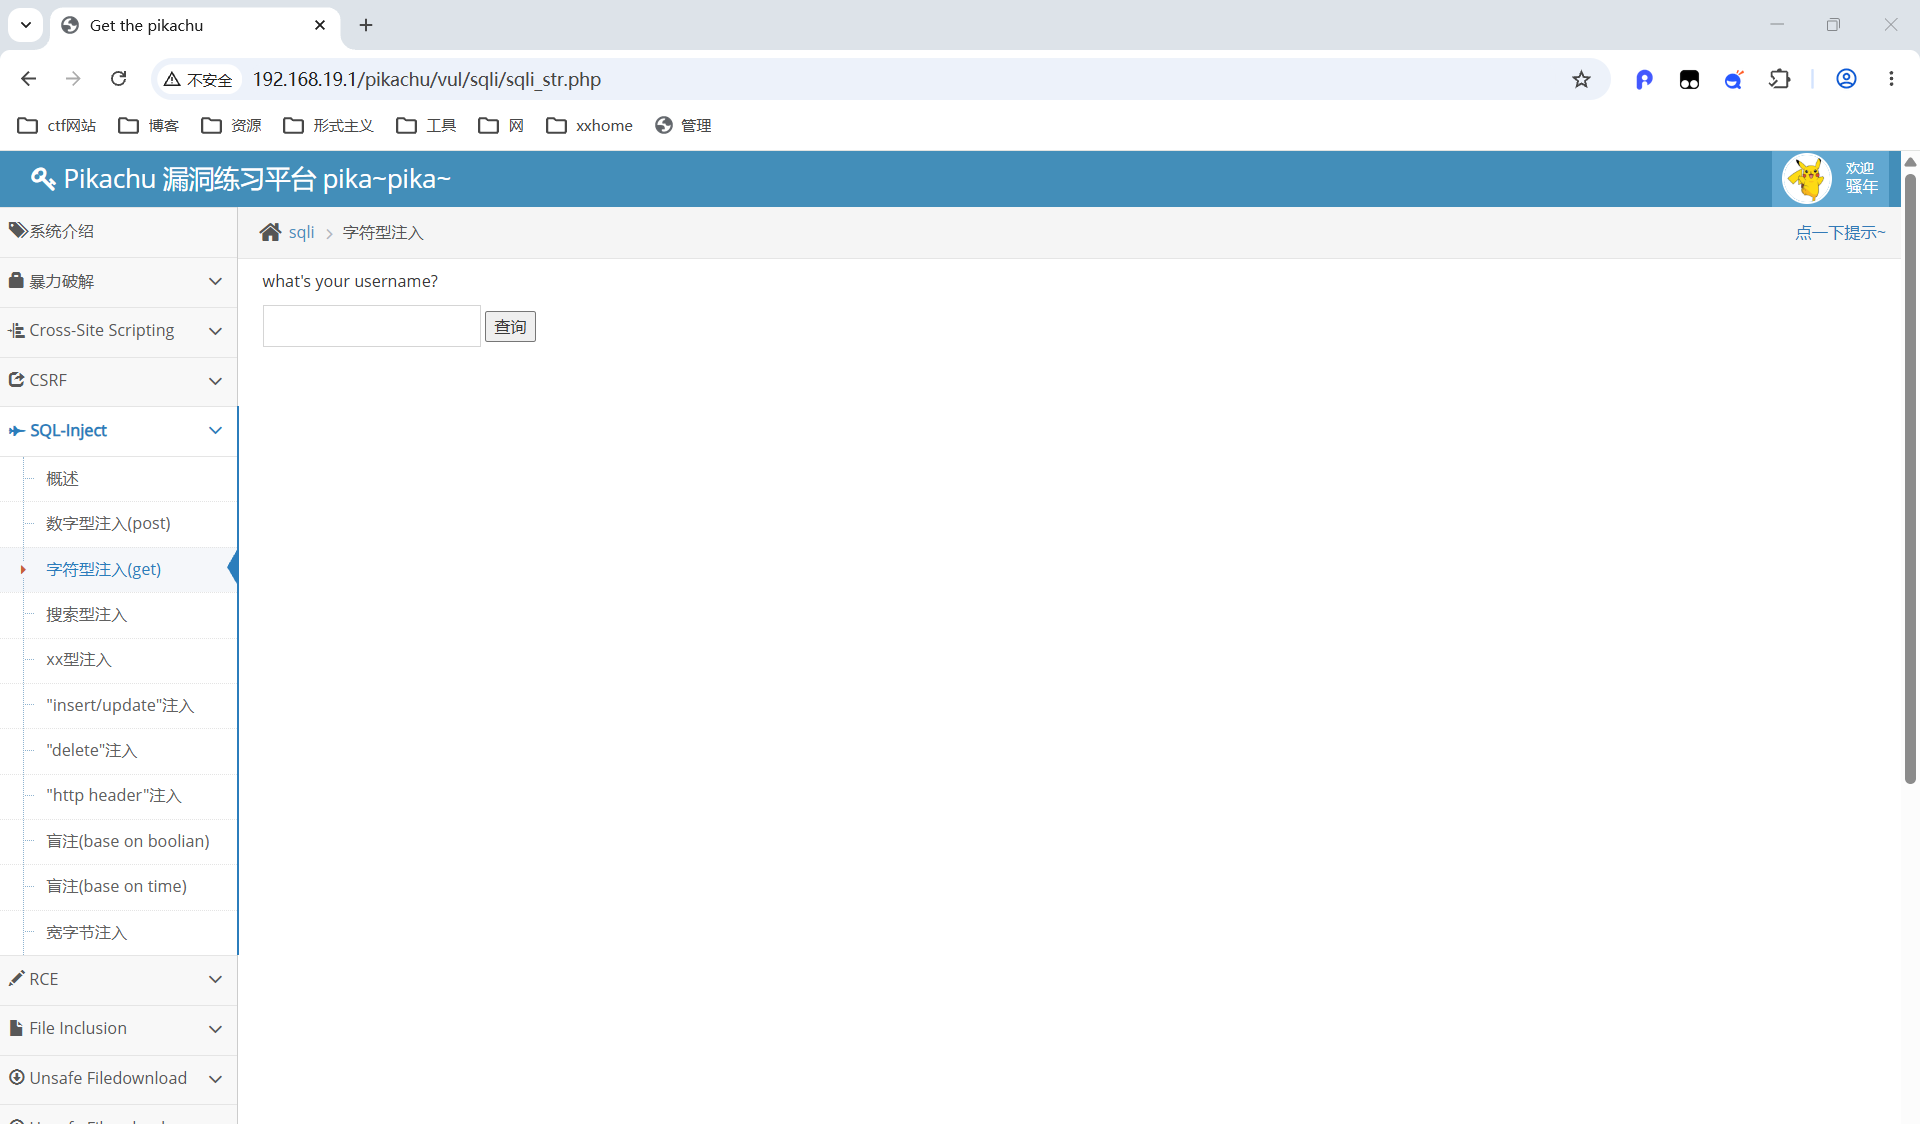Screen dimensions: 1920x1124
Task: Open the 资源 bookmark folder
Action: coord(232,125)
